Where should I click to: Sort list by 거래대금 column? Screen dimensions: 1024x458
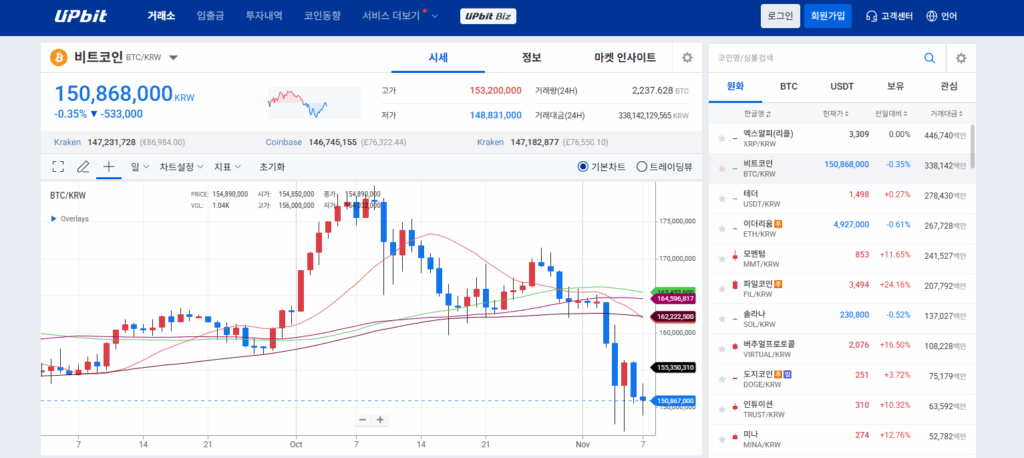(946, 114)
